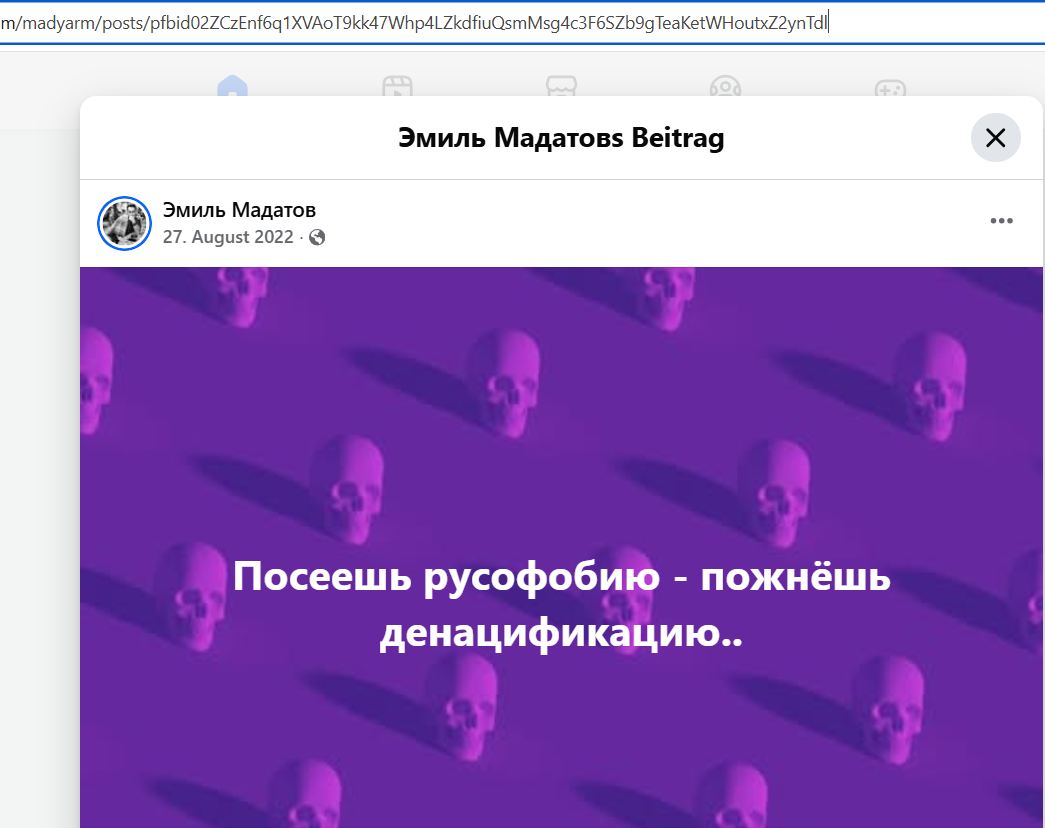Image resolution: width=1045 pixels, height=828 pixels.
Task: Click the post text line 'денацификацию..'
Action: pyautogui.click(x=561, y=633)
